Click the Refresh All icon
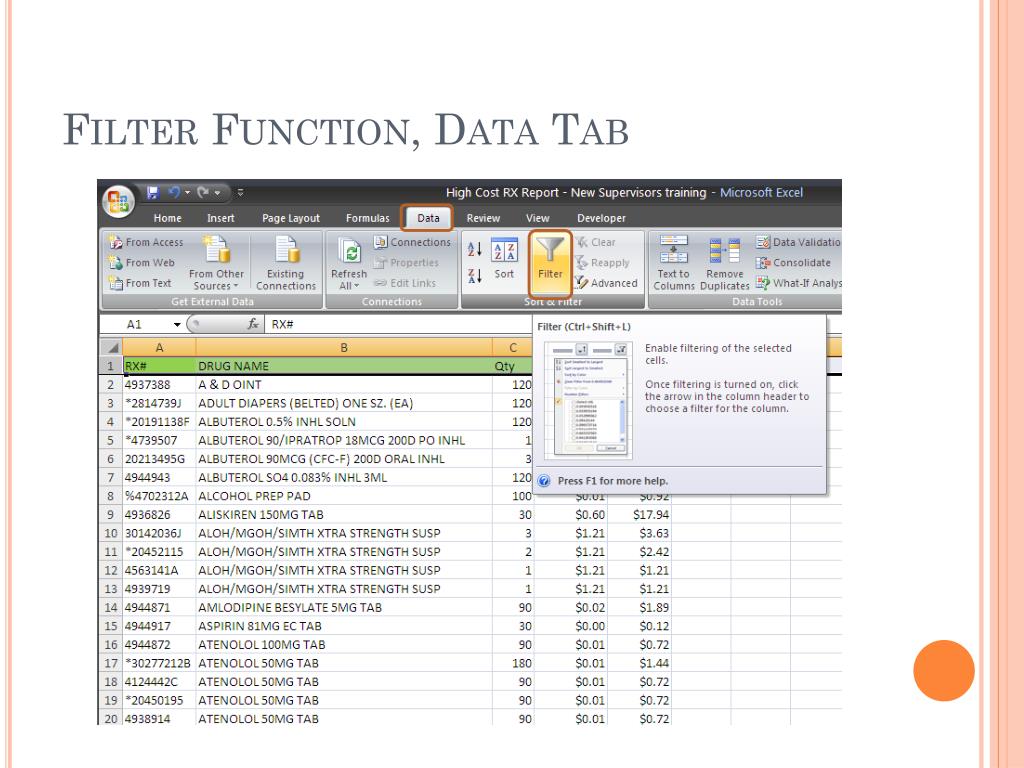 tap(349, 251)
